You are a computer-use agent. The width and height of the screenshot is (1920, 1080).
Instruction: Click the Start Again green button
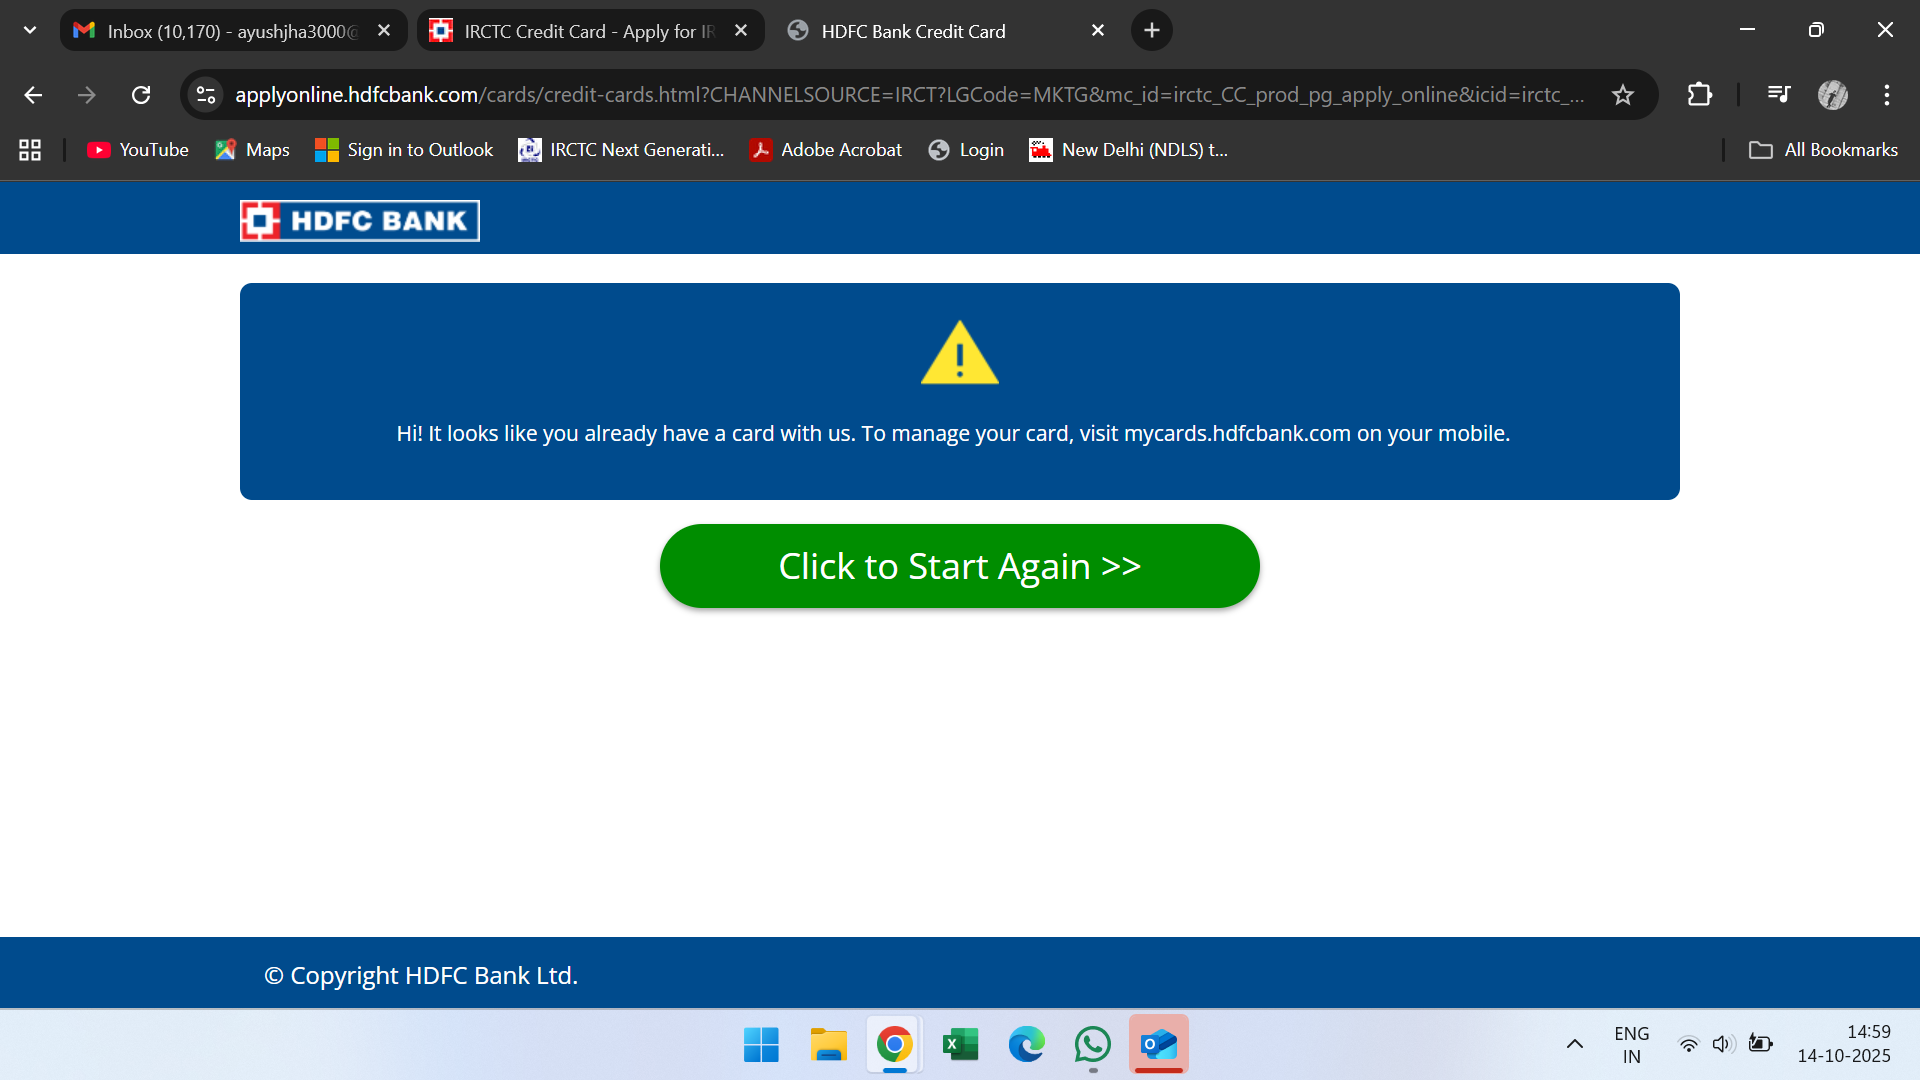click(959, 566)
